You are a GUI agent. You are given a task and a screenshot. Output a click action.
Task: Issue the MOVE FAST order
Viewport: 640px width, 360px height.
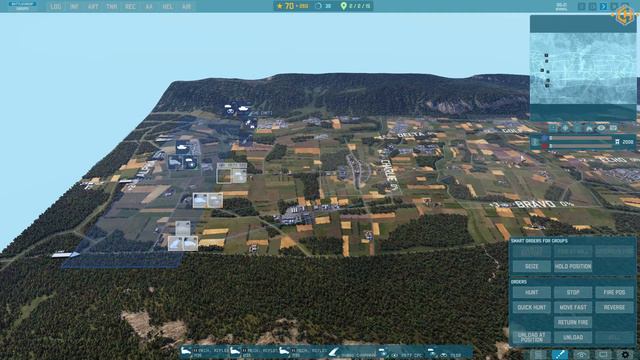[x=573, y=307]
